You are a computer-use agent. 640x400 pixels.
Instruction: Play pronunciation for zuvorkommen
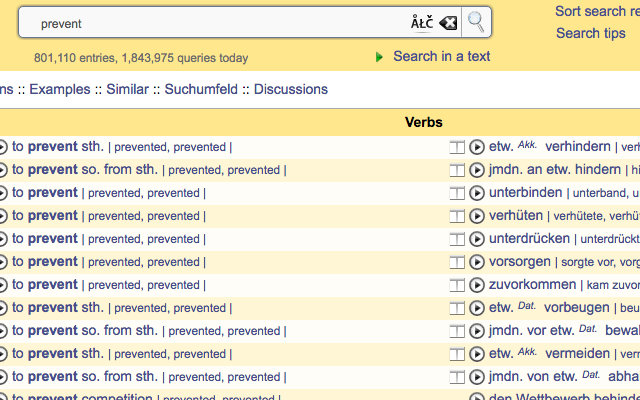(476, 285)
